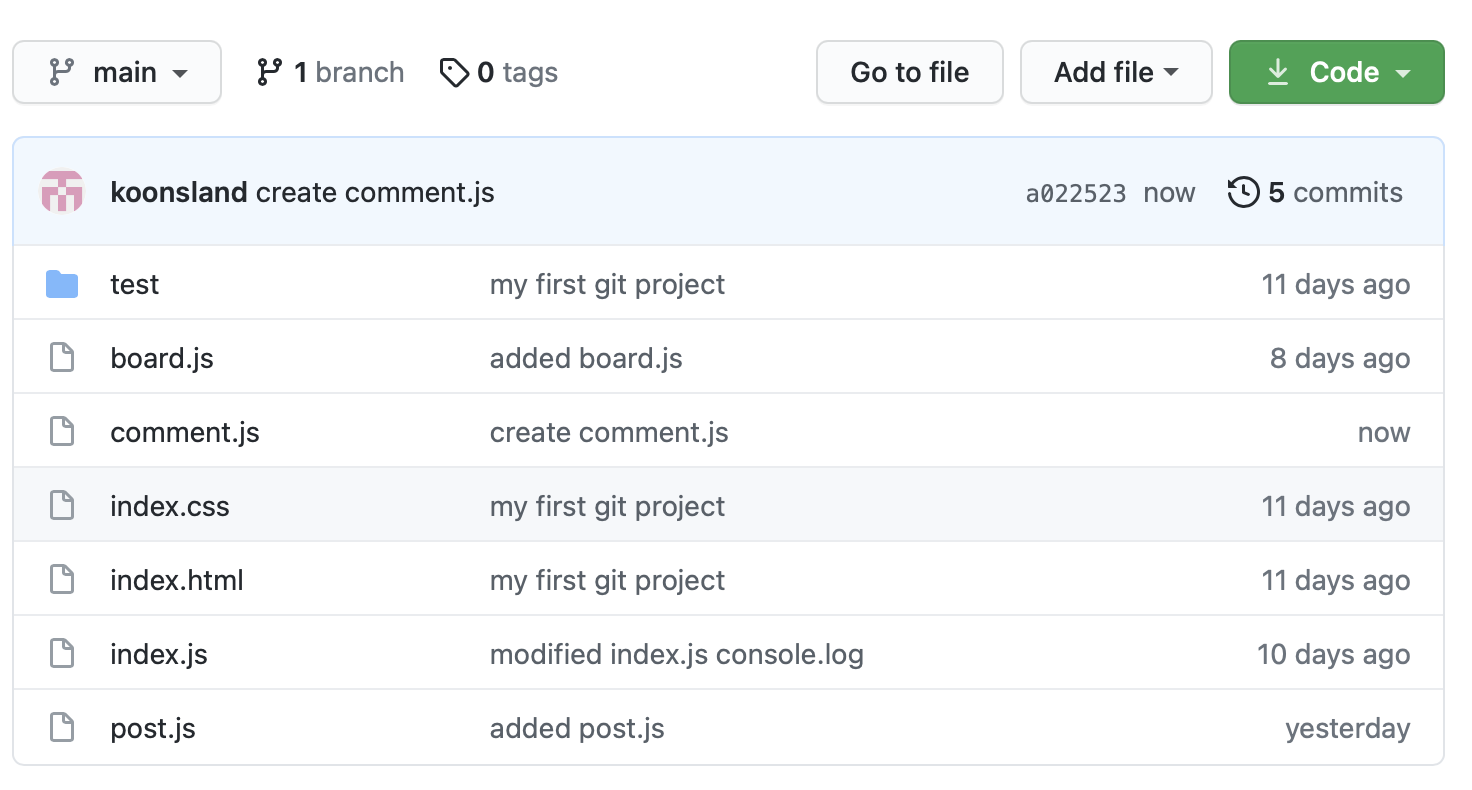Click the commit history clock icon
Viewport: 1472px width, 790px height.
point(1243,192)
